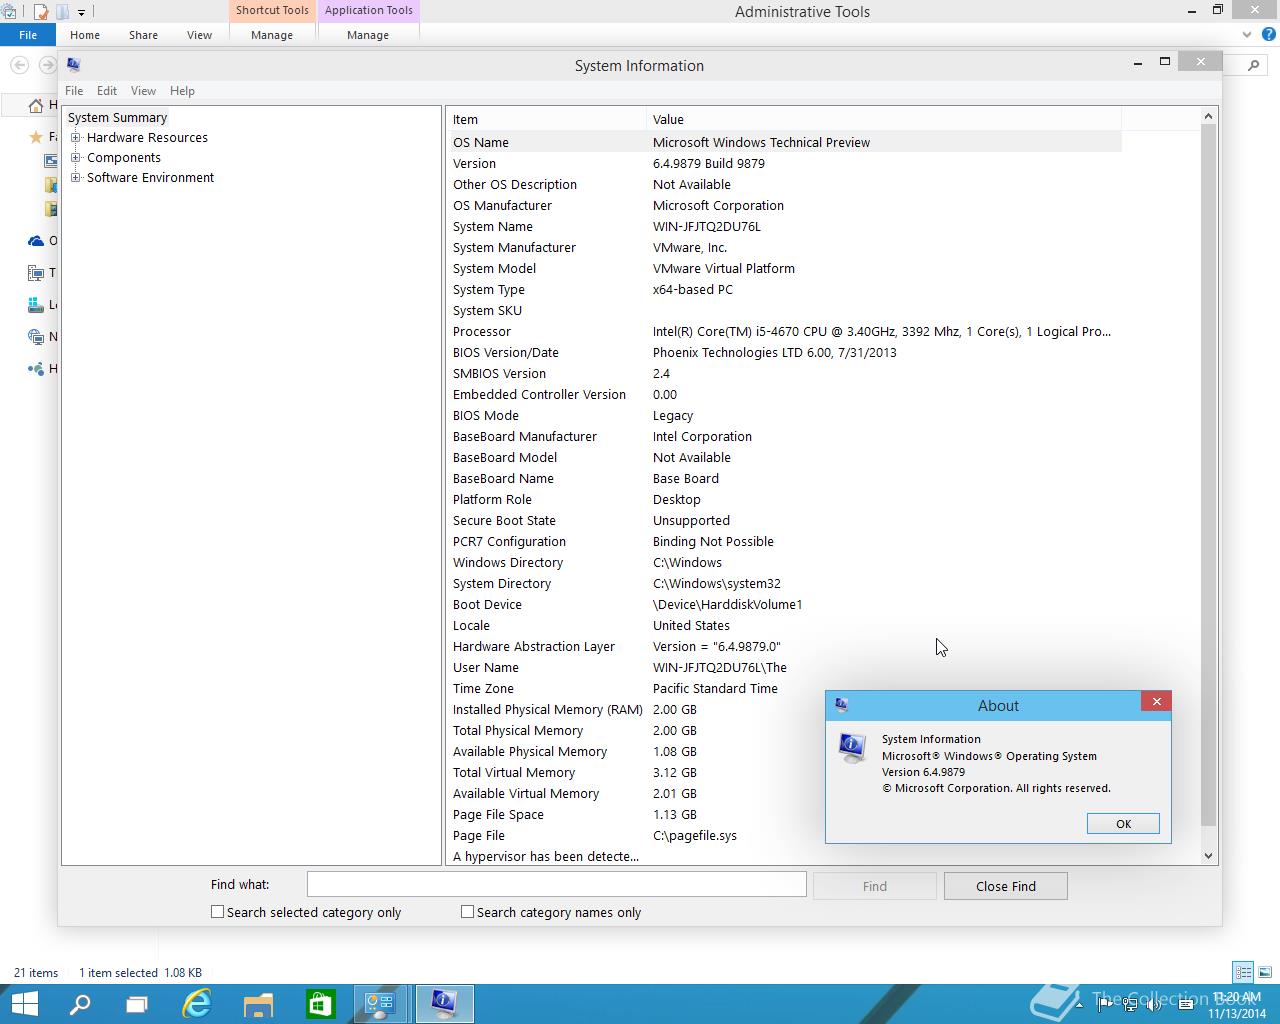This screenshot has width=1280, height=1024.
Task: Click the Administrative Tools window system icon
Action: pos(9,12)
